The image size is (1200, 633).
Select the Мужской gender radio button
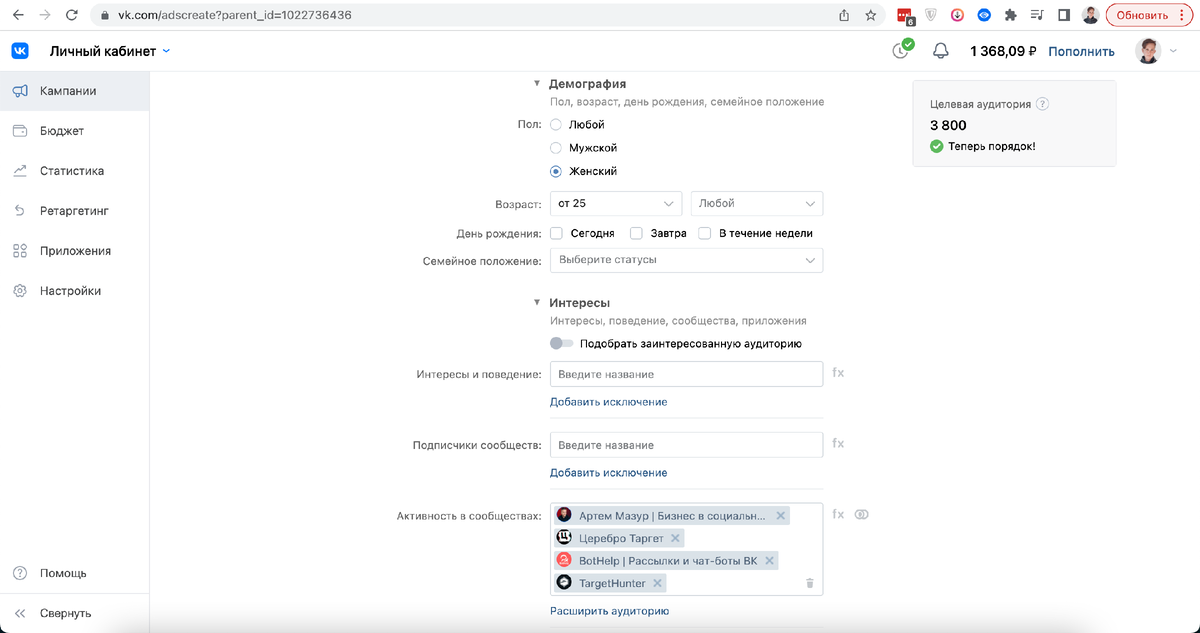coord(555,147)
